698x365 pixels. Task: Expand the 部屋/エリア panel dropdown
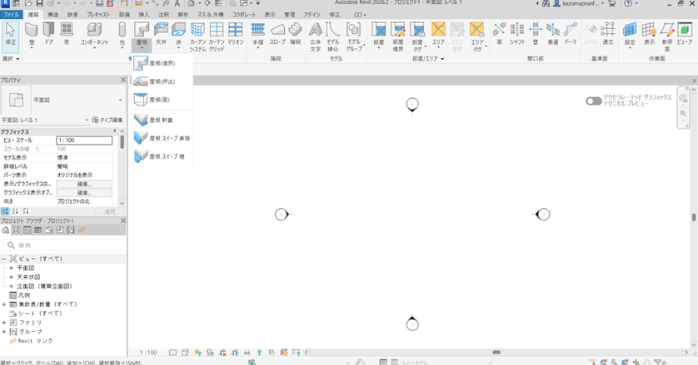click(x=428, y=59)
